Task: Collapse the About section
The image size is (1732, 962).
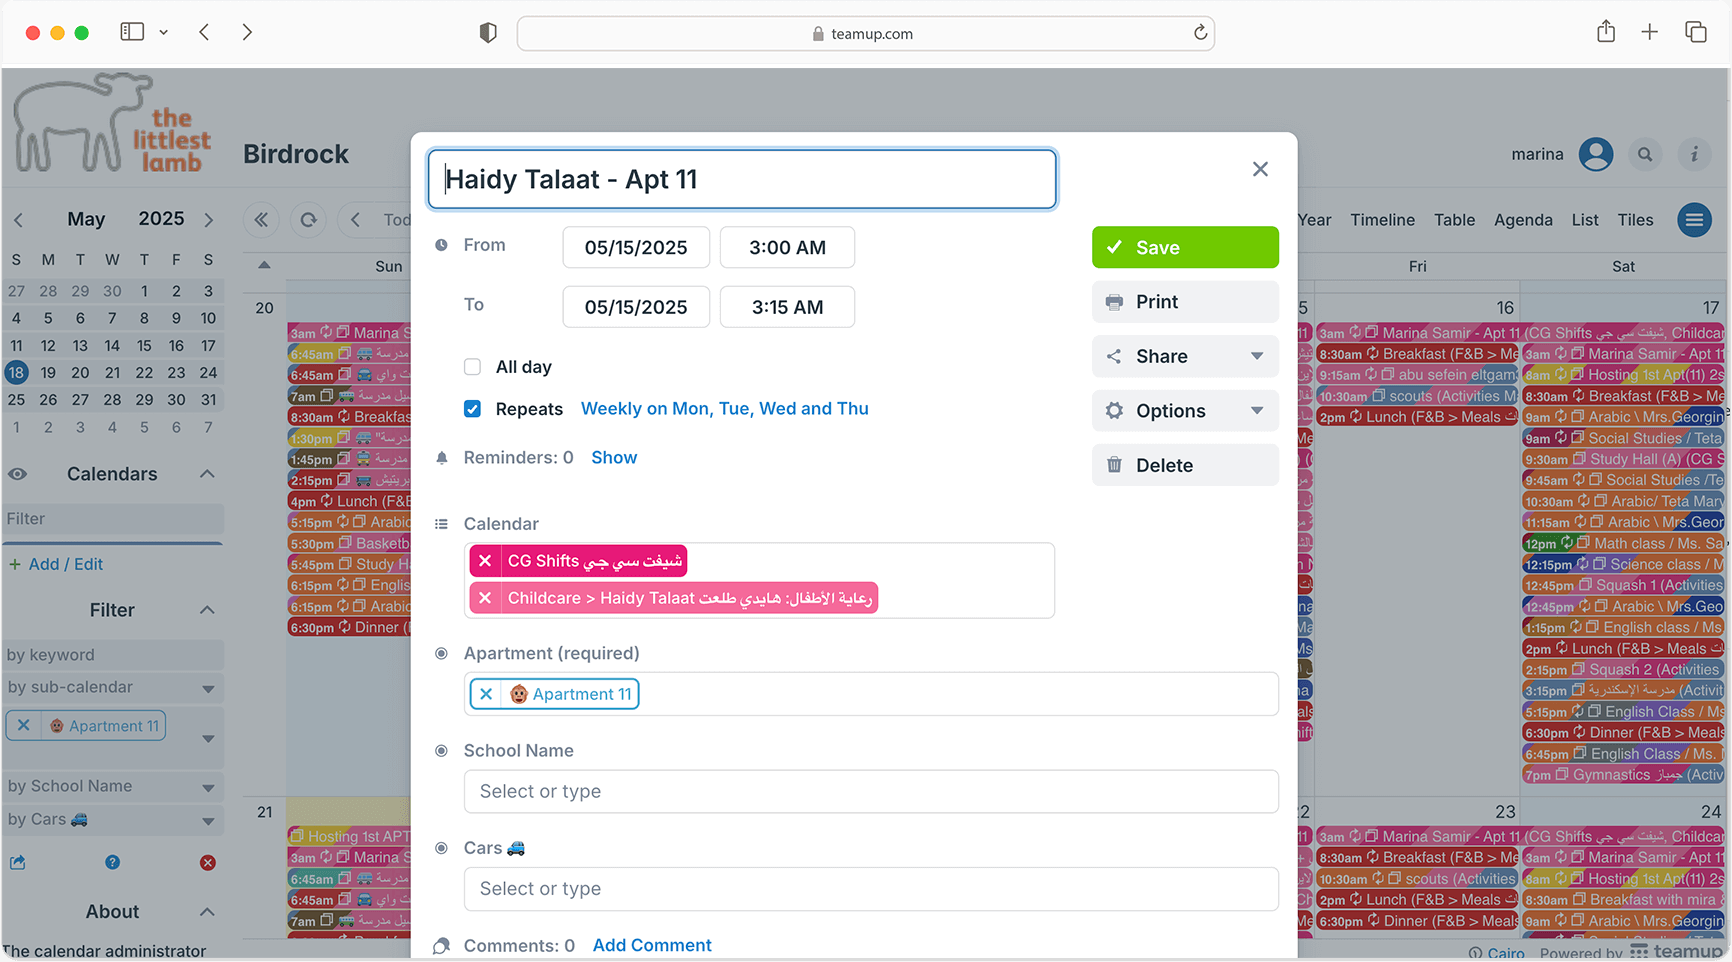Action: (x=207, y=912)
